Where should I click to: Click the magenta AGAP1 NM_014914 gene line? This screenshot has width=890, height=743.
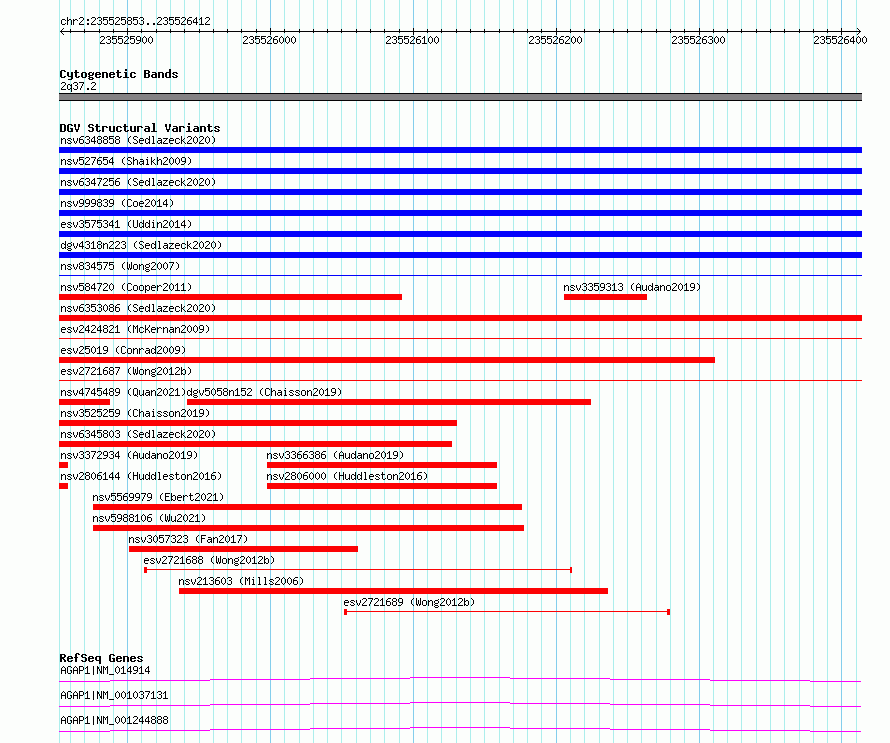tap(460, 679)
